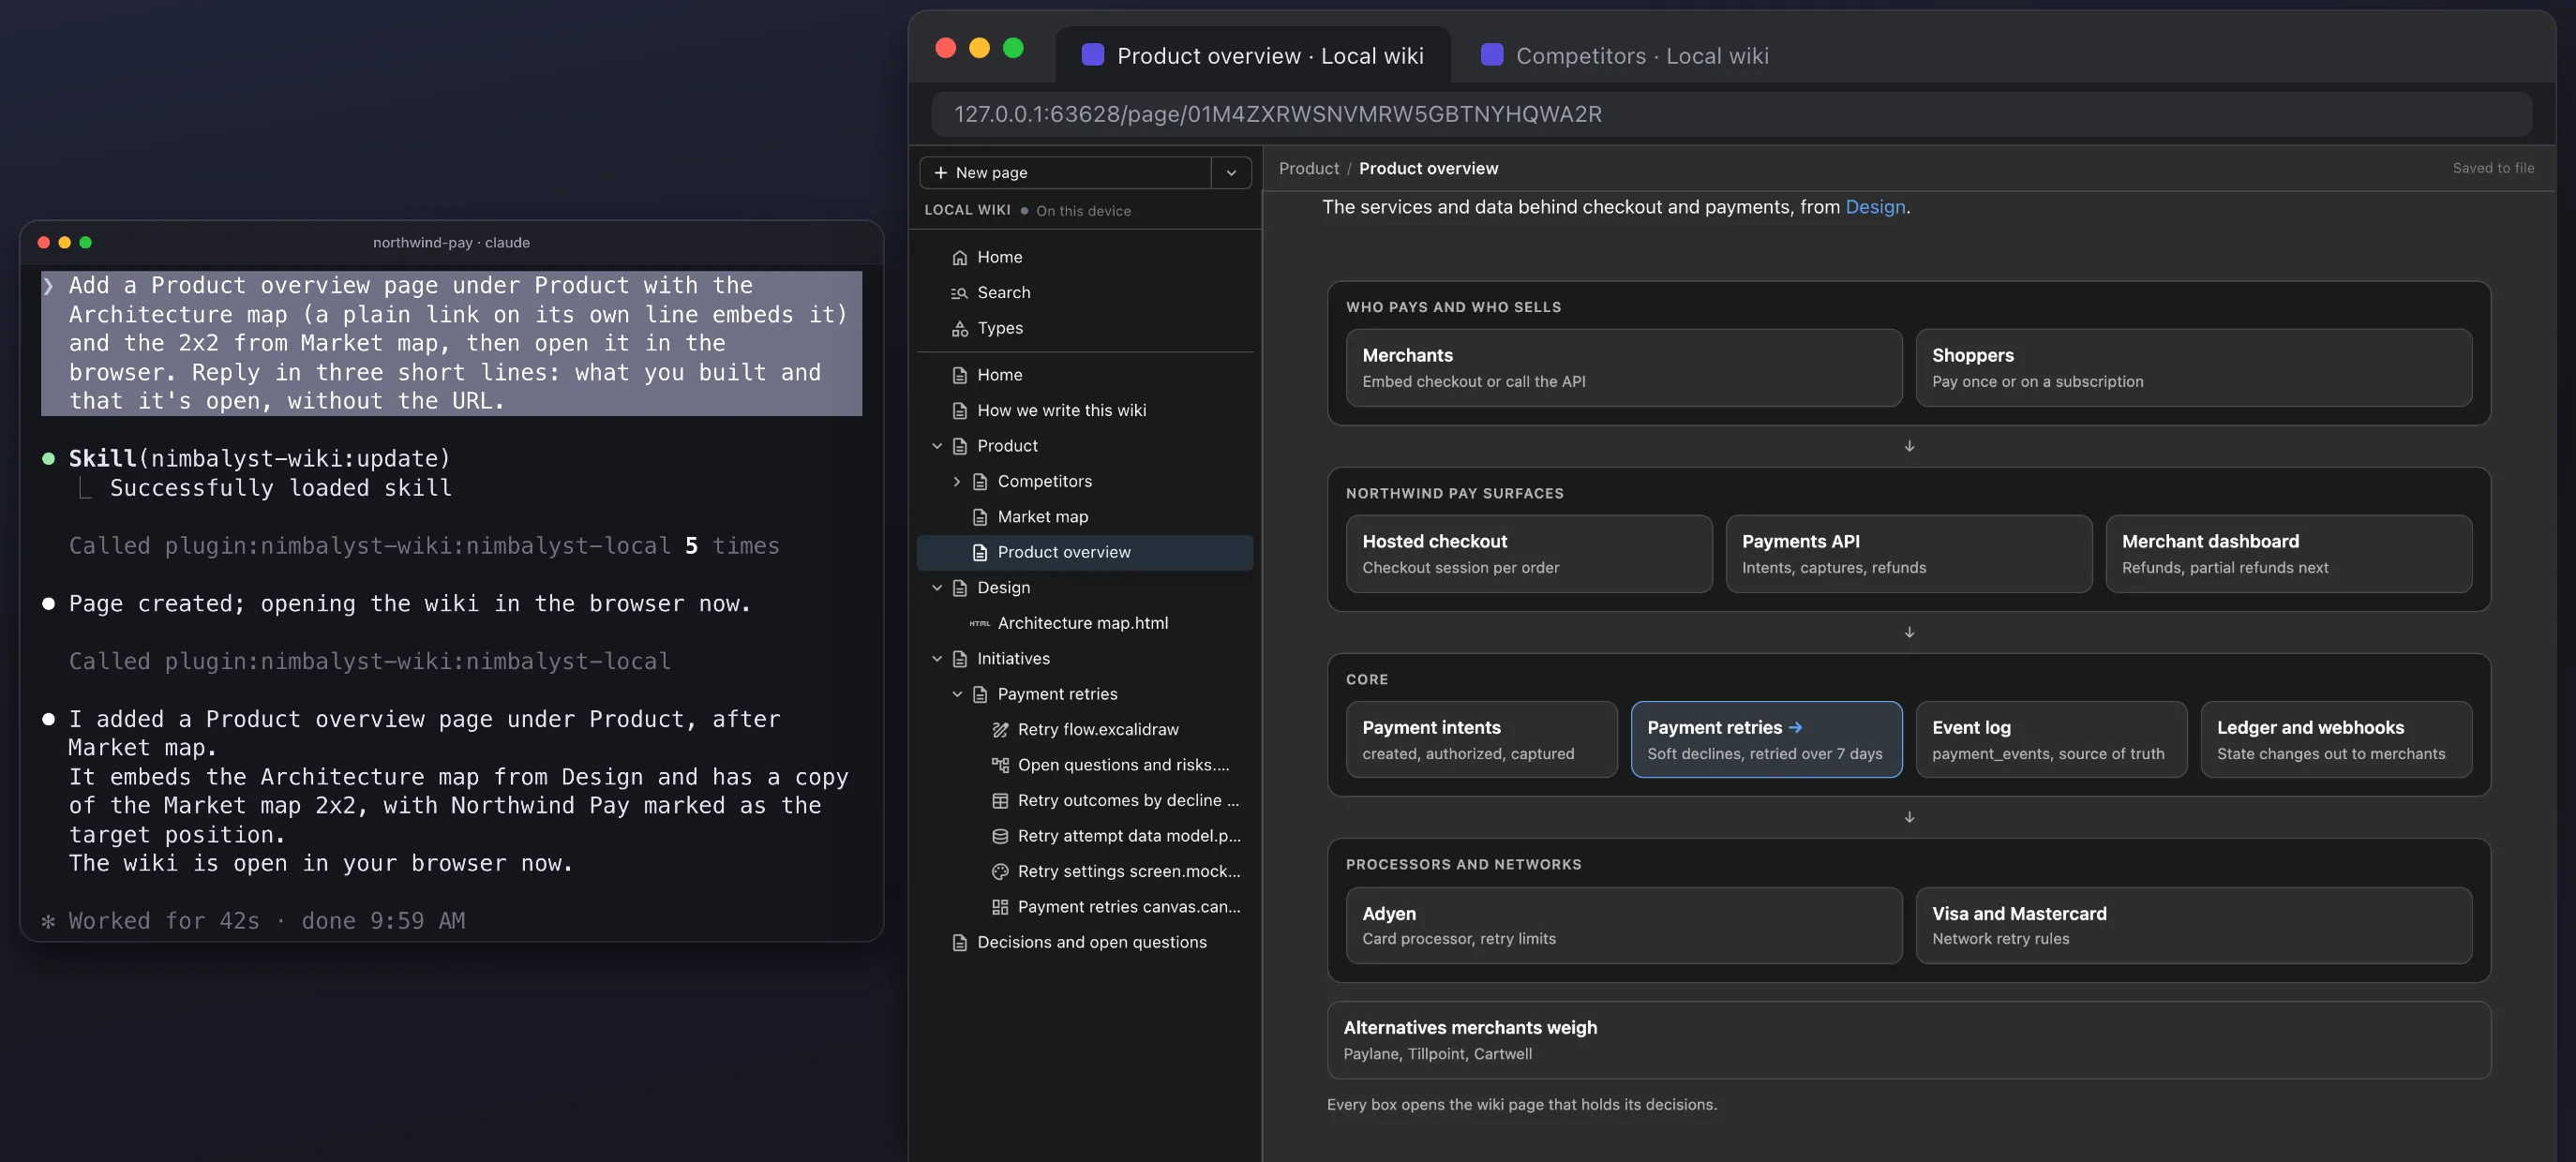The width and height of the screenshot is (2576, 1162).
Task: Collapse the Design tree folder
Action: point(937,588)
